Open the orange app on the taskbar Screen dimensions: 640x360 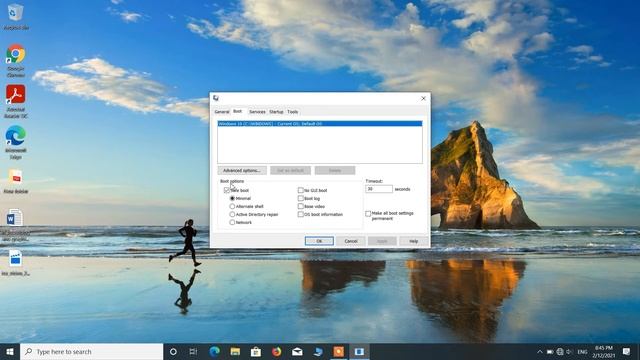339,351
